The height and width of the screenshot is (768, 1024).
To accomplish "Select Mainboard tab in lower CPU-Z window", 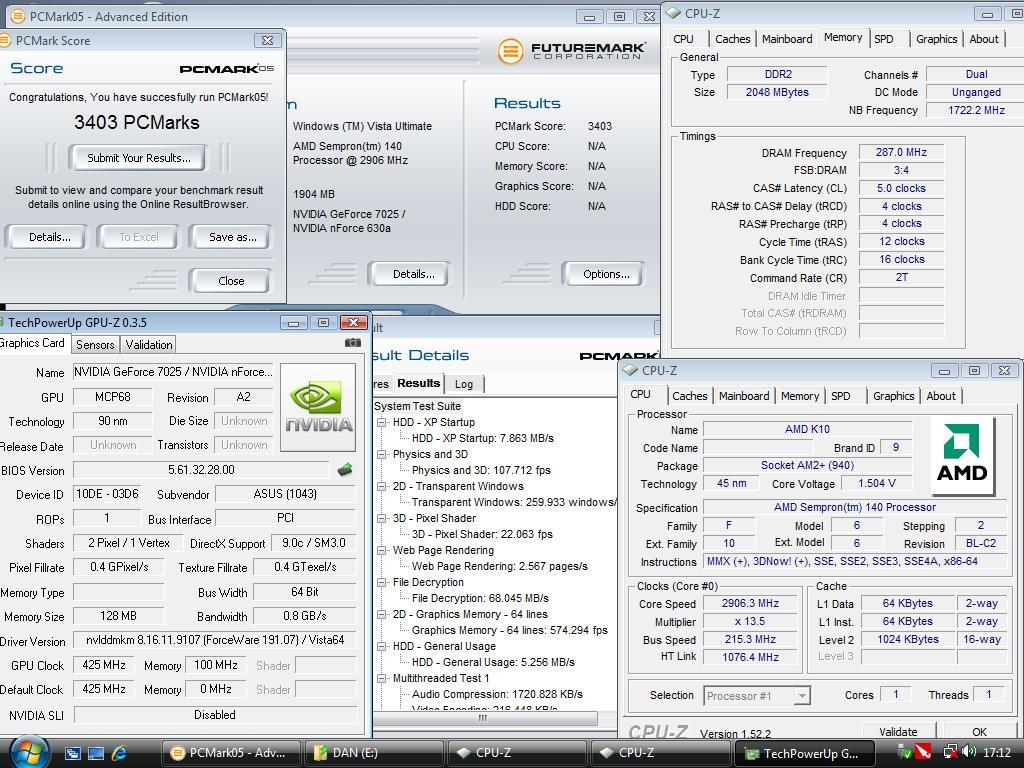I will tap(744, 396).
